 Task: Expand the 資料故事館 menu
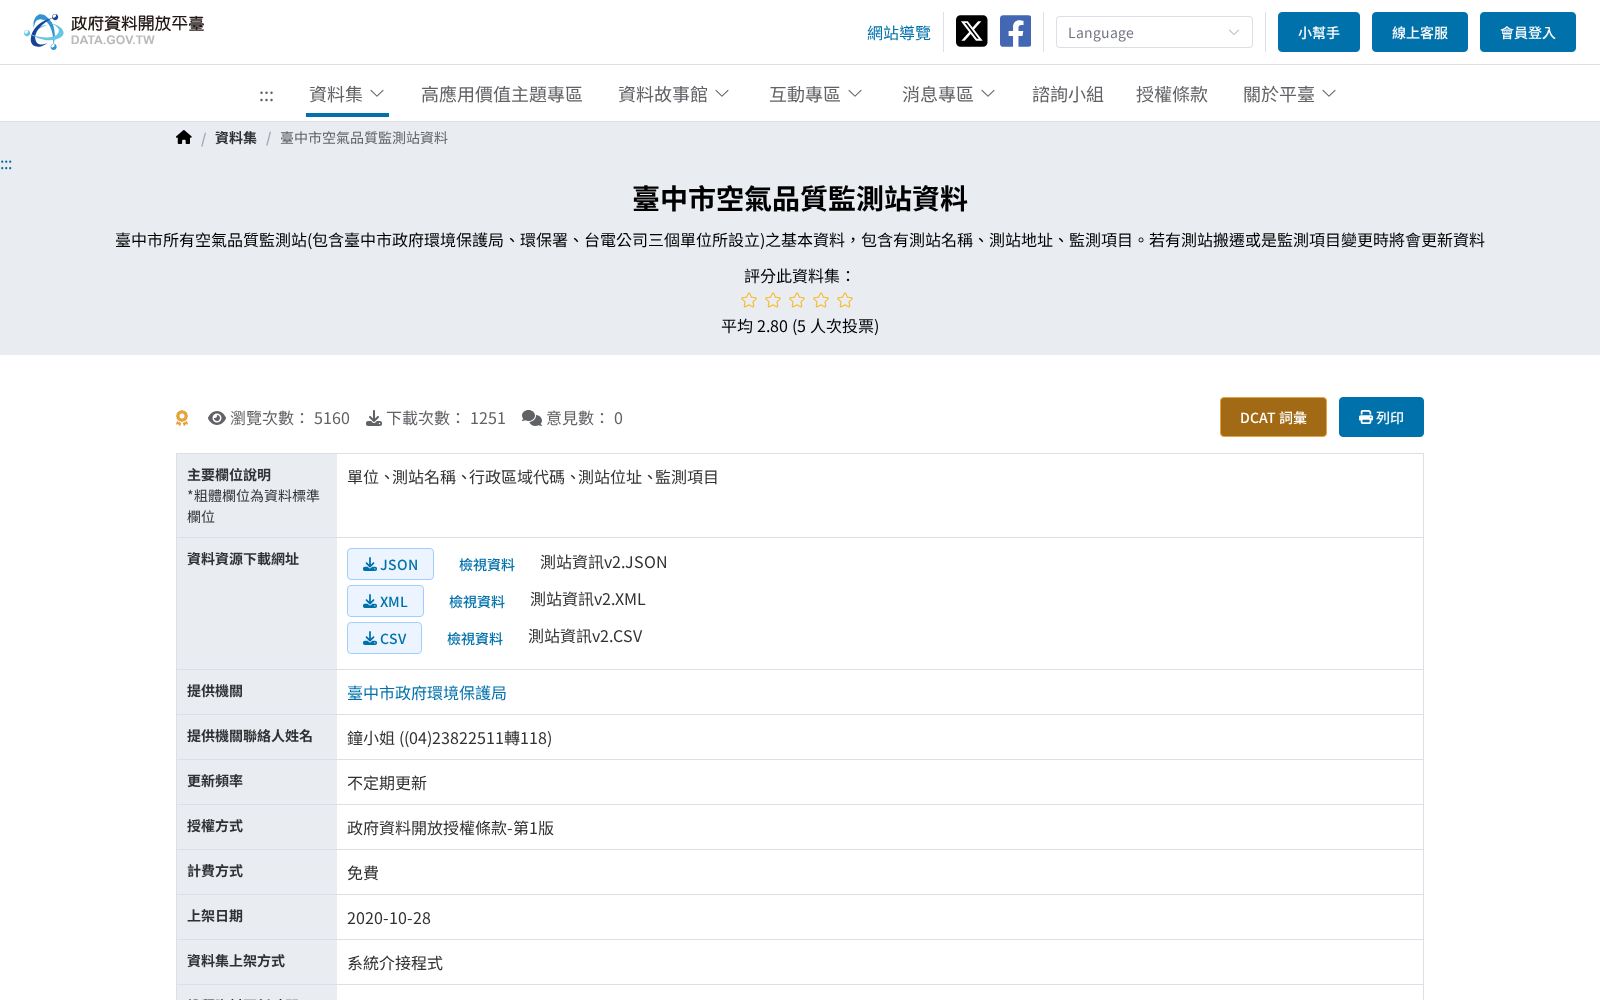point(674,94)
